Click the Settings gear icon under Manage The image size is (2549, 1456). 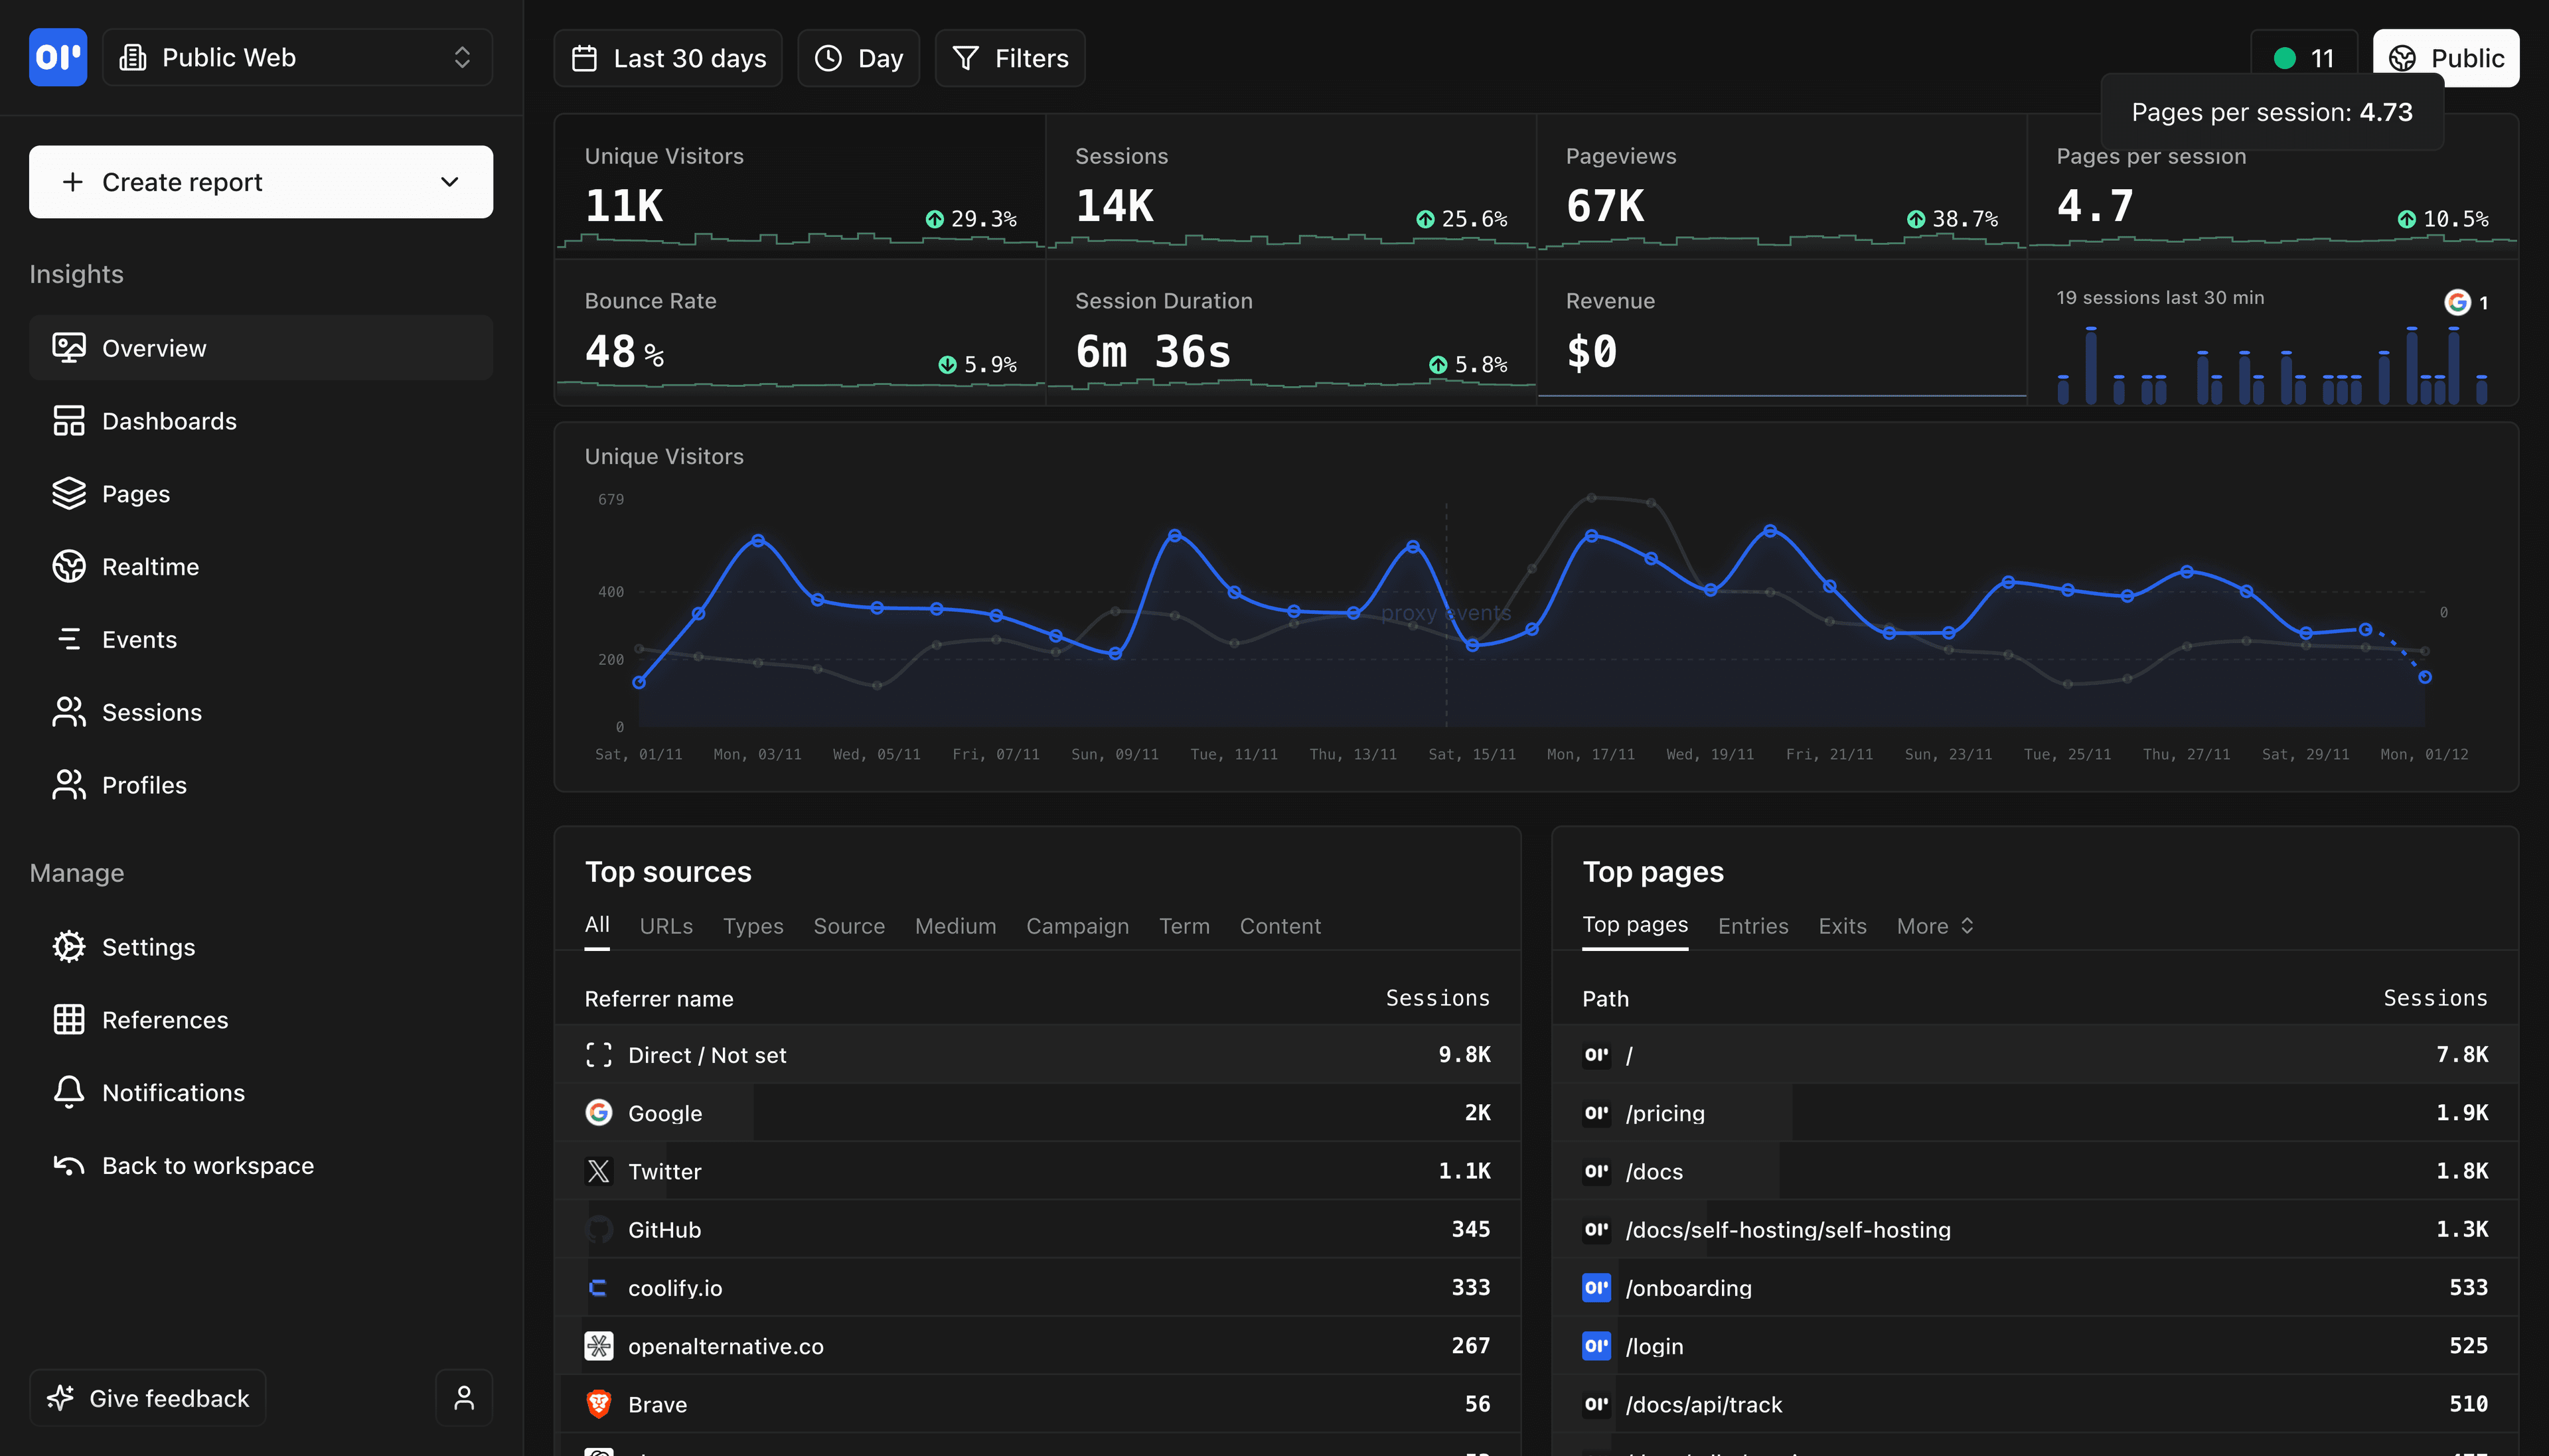tap(68, 946)
